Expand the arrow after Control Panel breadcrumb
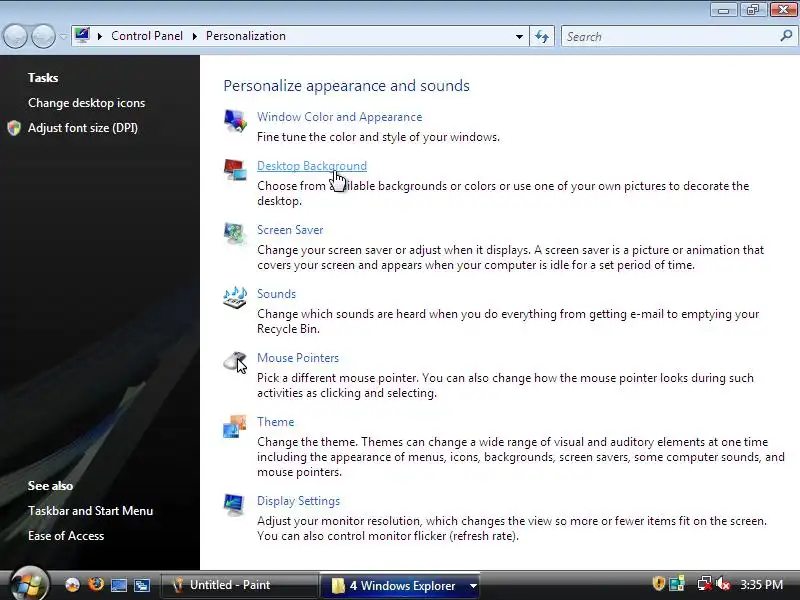Screen dimensions: 800x600 point(195,36)
